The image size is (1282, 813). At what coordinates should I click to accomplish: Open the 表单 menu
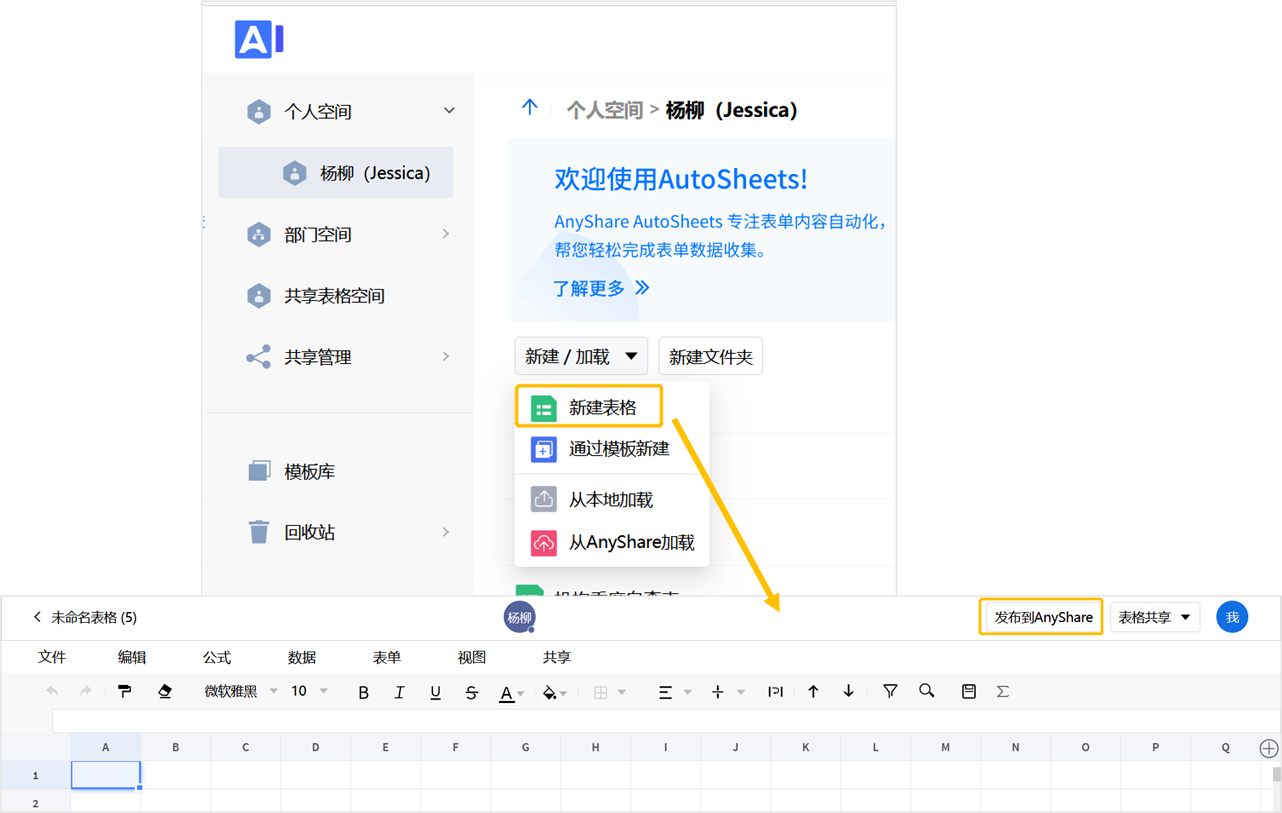tap(387, 657)
